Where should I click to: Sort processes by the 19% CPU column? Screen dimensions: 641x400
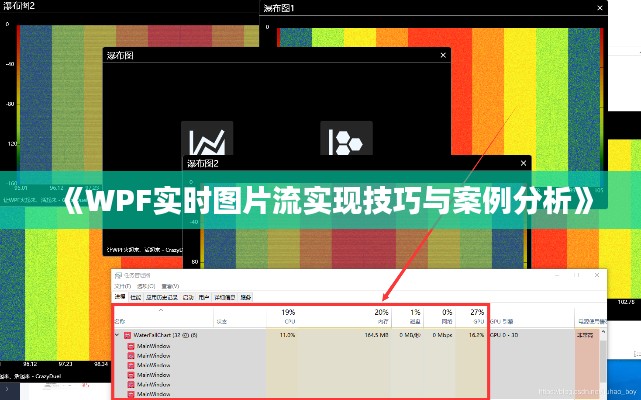coord(288,317)
